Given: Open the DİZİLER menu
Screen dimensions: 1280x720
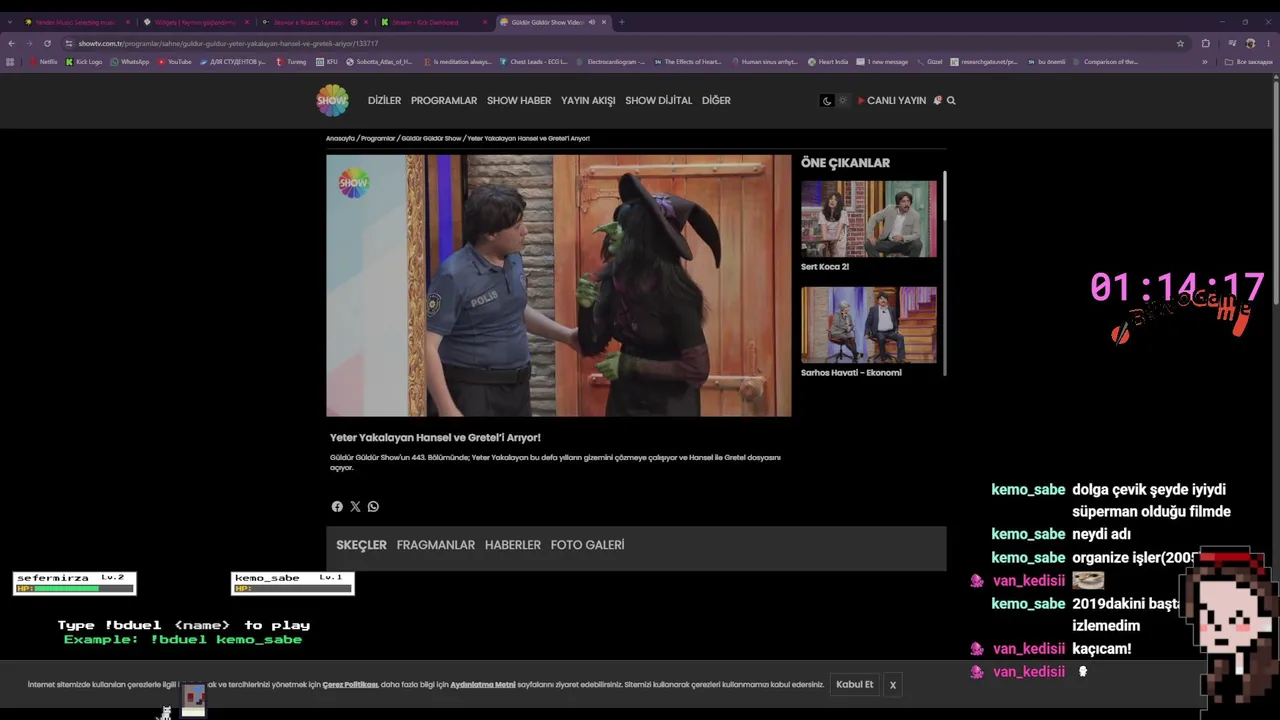Looking at the screenshot, I should coord(384,101).
